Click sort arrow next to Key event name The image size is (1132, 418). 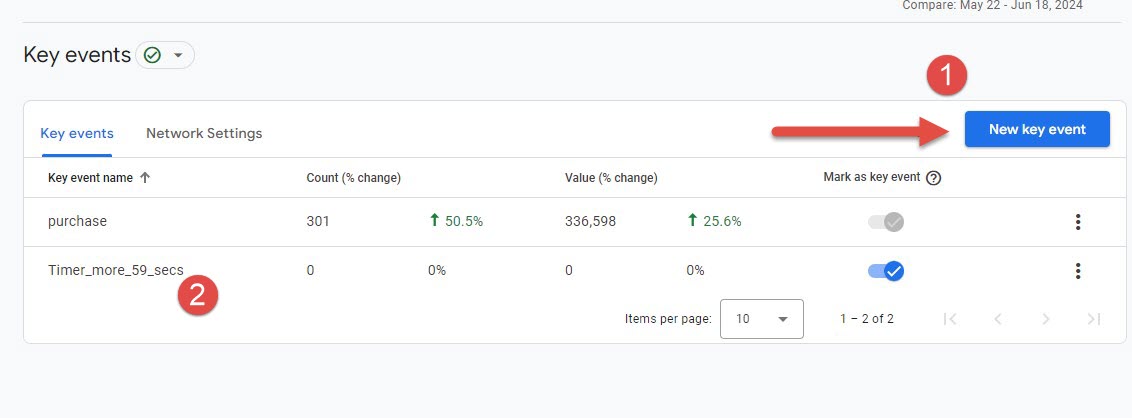145,178
